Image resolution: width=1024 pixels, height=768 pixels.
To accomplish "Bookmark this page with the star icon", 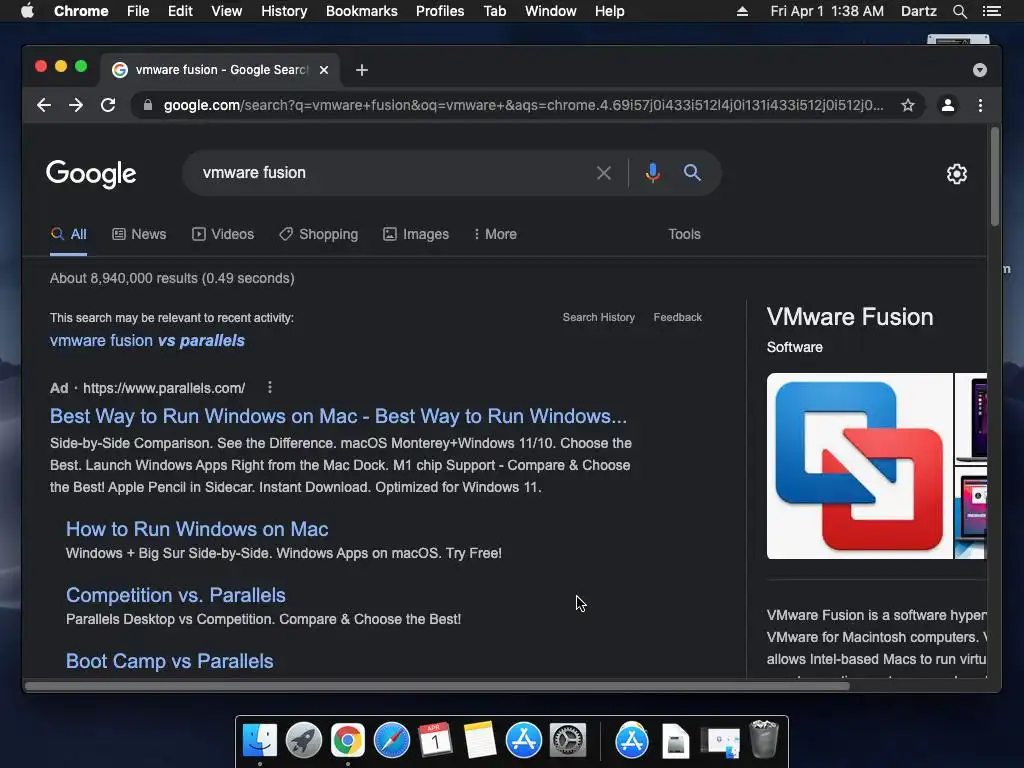I will point(908,105).
